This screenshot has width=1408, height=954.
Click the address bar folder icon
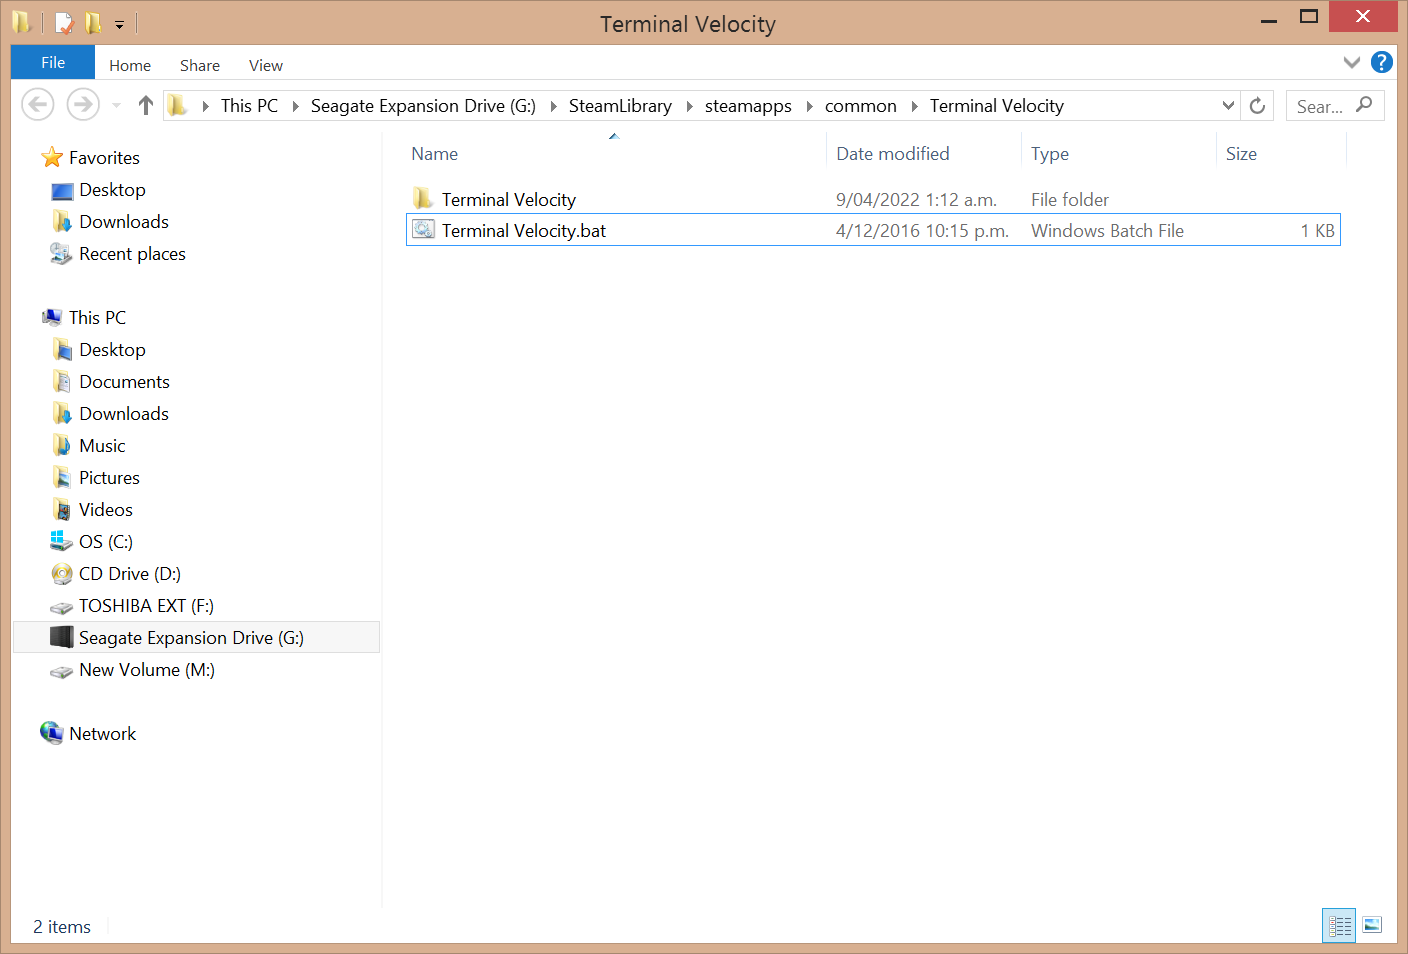[177, 105]
